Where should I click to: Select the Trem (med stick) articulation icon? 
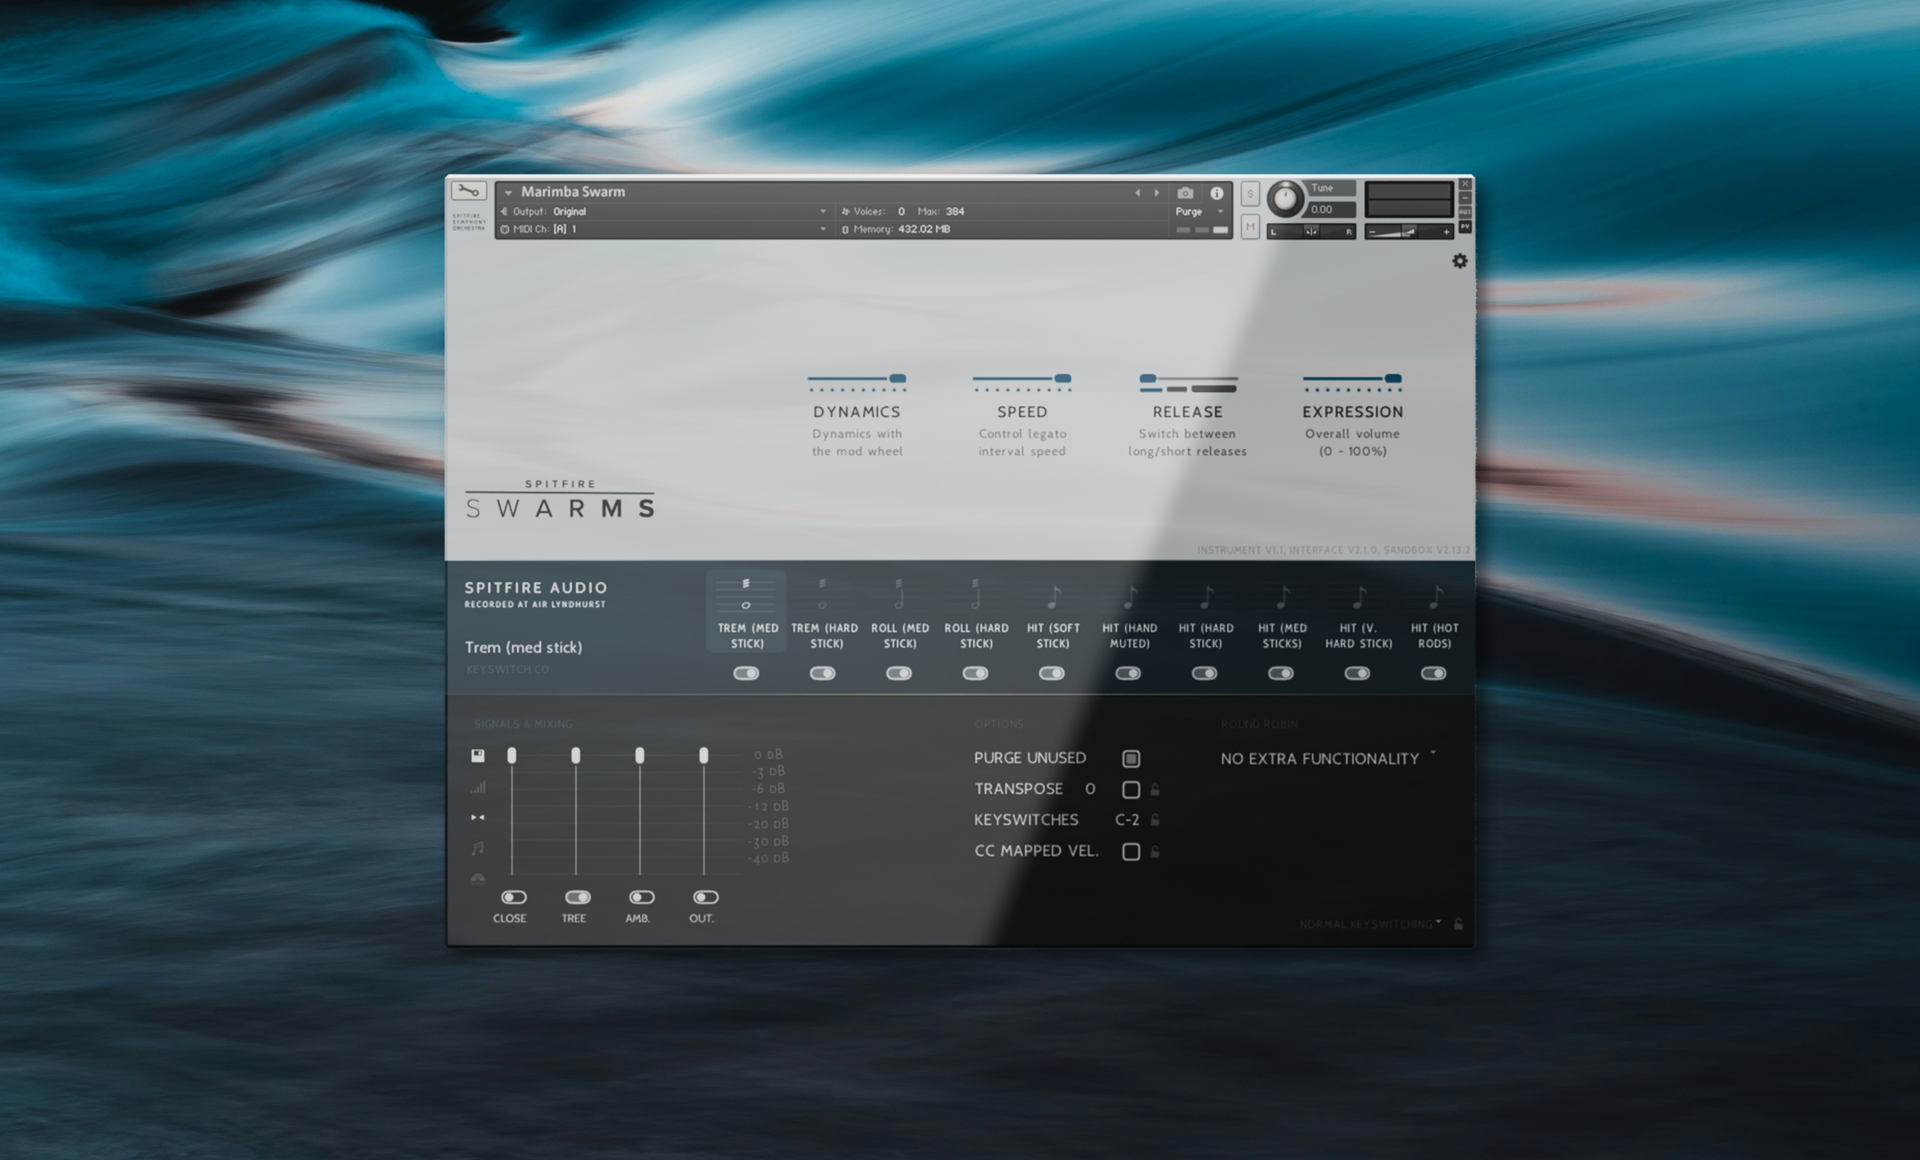pos(746,595)
